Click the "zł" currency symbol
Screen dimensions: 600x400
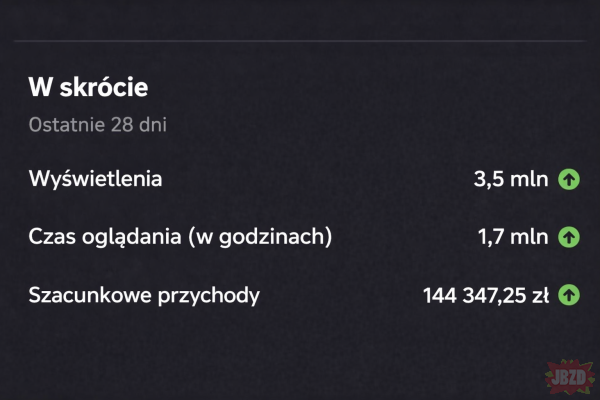pos(538,295)
